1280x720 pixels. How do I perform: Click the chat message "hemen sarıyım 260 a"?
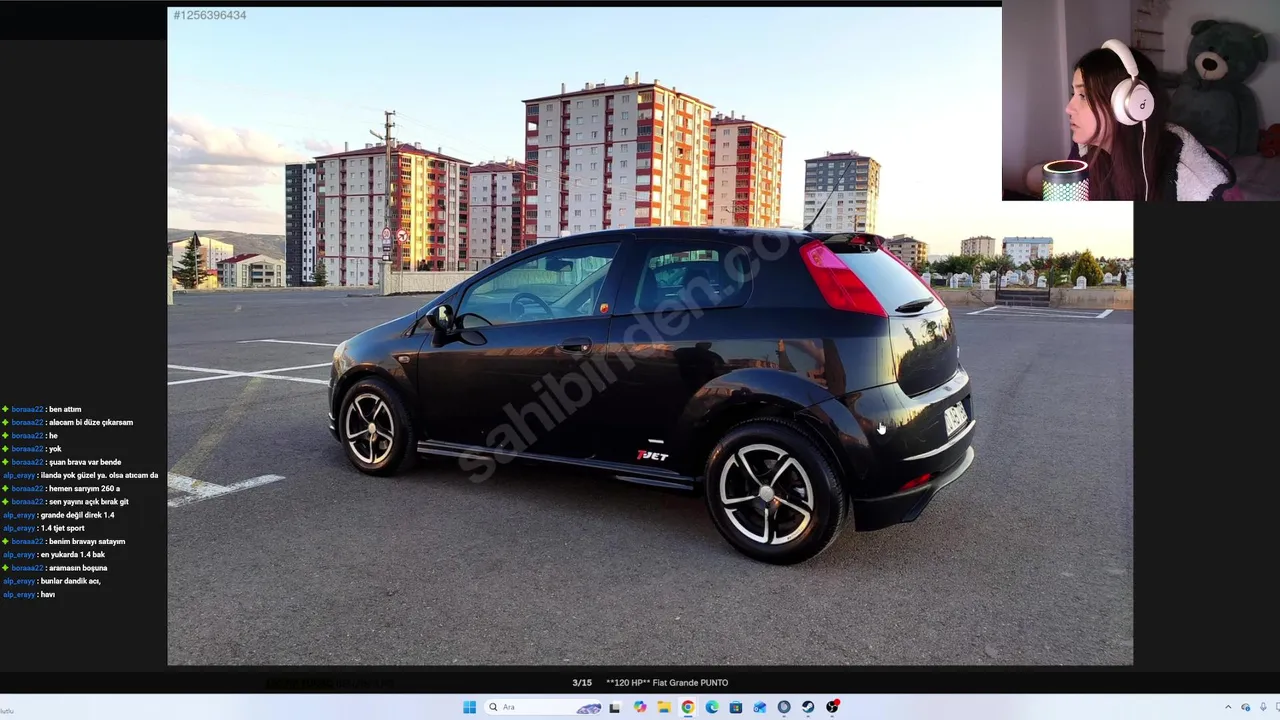[x=84, y=488]
